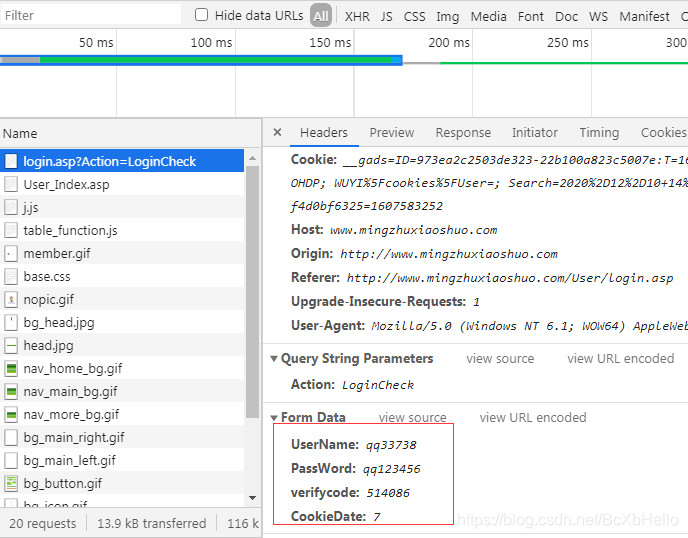
Task: Filter requests by WS
Action: coord(598,17)
